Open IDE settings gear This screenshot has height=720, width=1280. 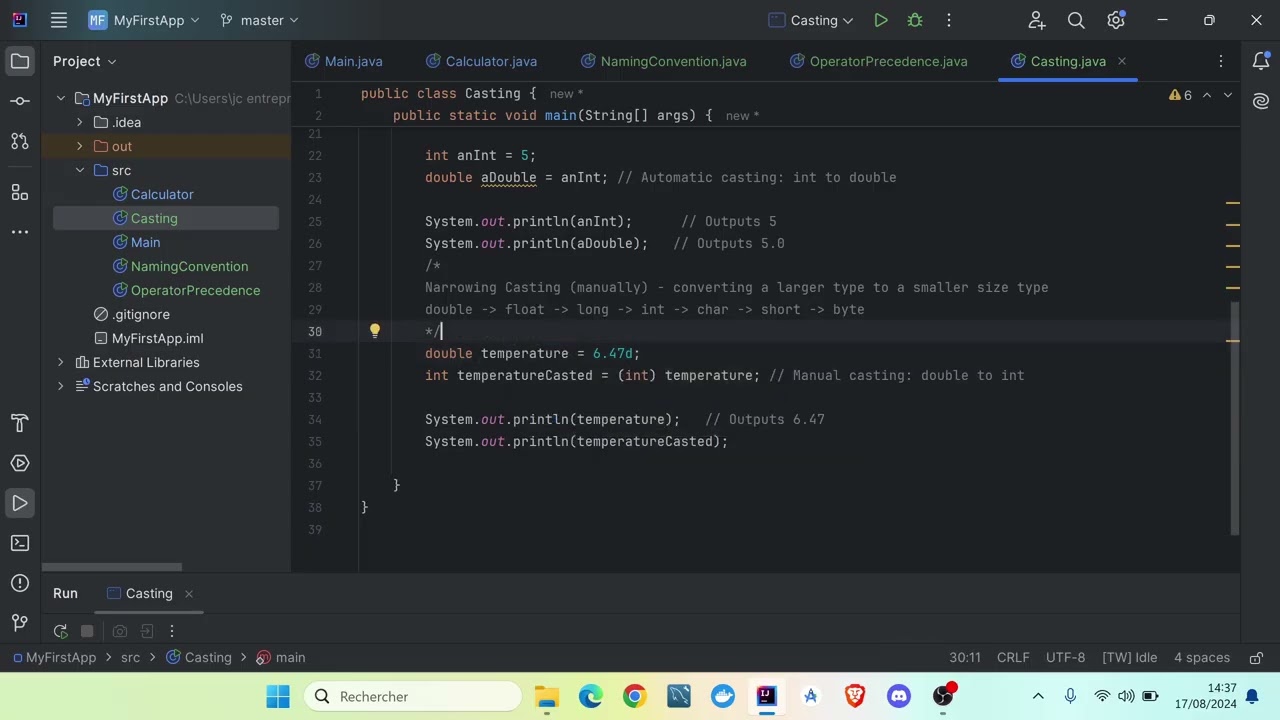[x=1116, y=20]
